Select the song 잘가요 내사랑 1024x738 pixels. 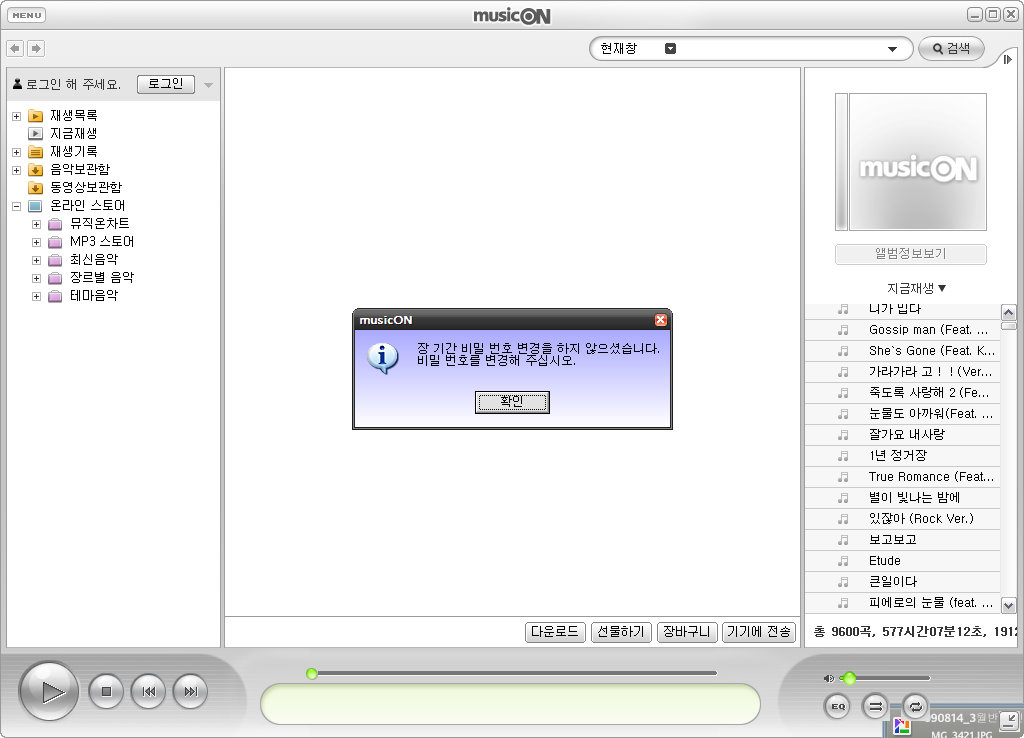903,434
